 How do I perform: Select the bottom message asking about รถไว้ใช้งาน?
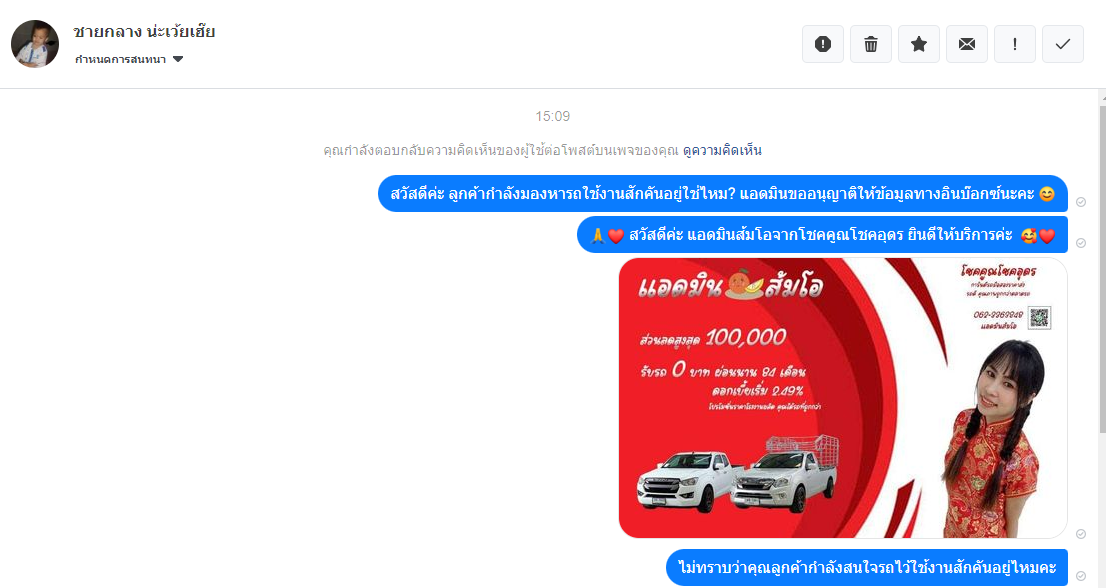click(866, 568)
